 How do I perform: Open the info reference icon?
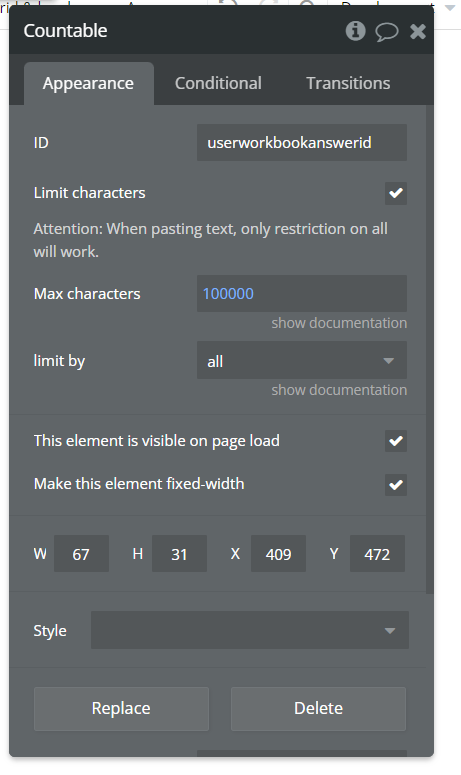pyautogui.click(x=355, y=31)
